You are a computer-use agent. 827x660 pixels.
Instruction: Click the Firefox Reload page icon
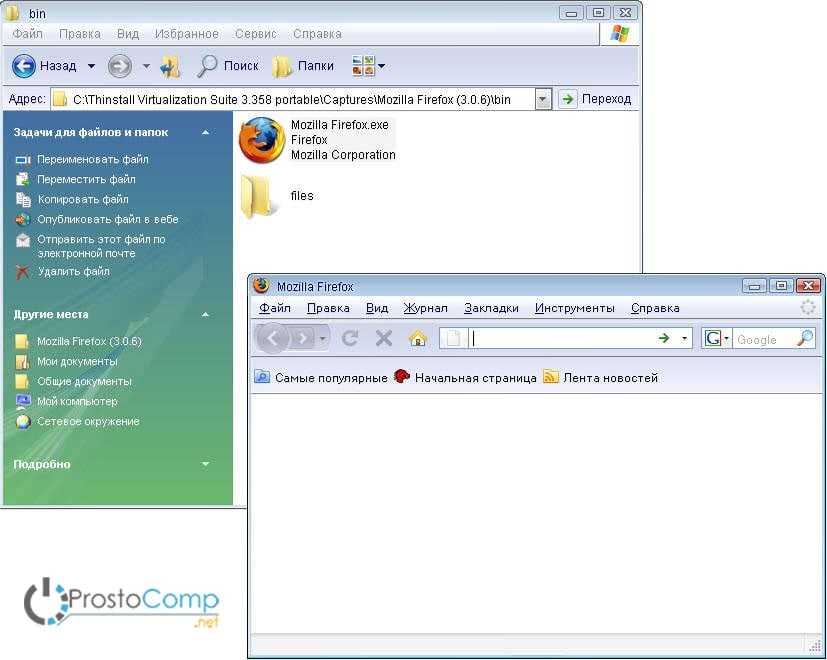tap(350, 338)
